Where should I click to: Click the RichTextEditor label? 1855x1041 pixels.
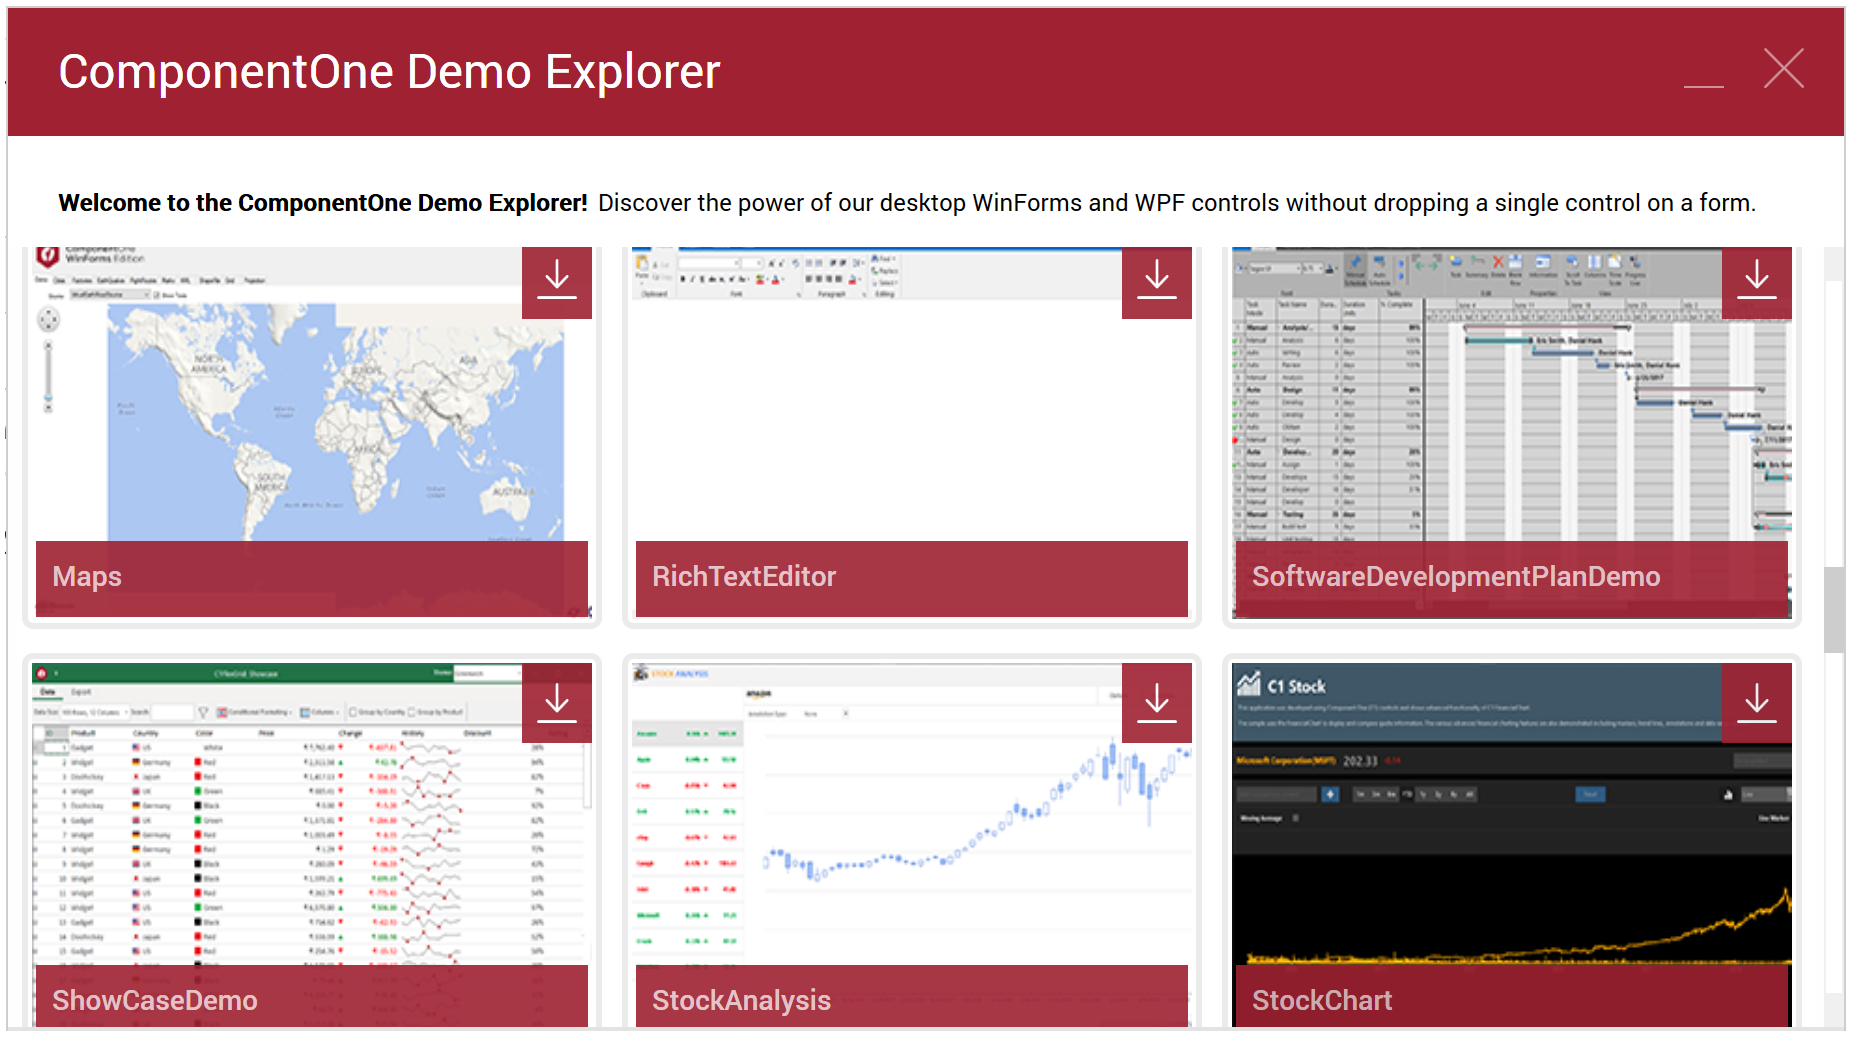click(x=744, y=577)
